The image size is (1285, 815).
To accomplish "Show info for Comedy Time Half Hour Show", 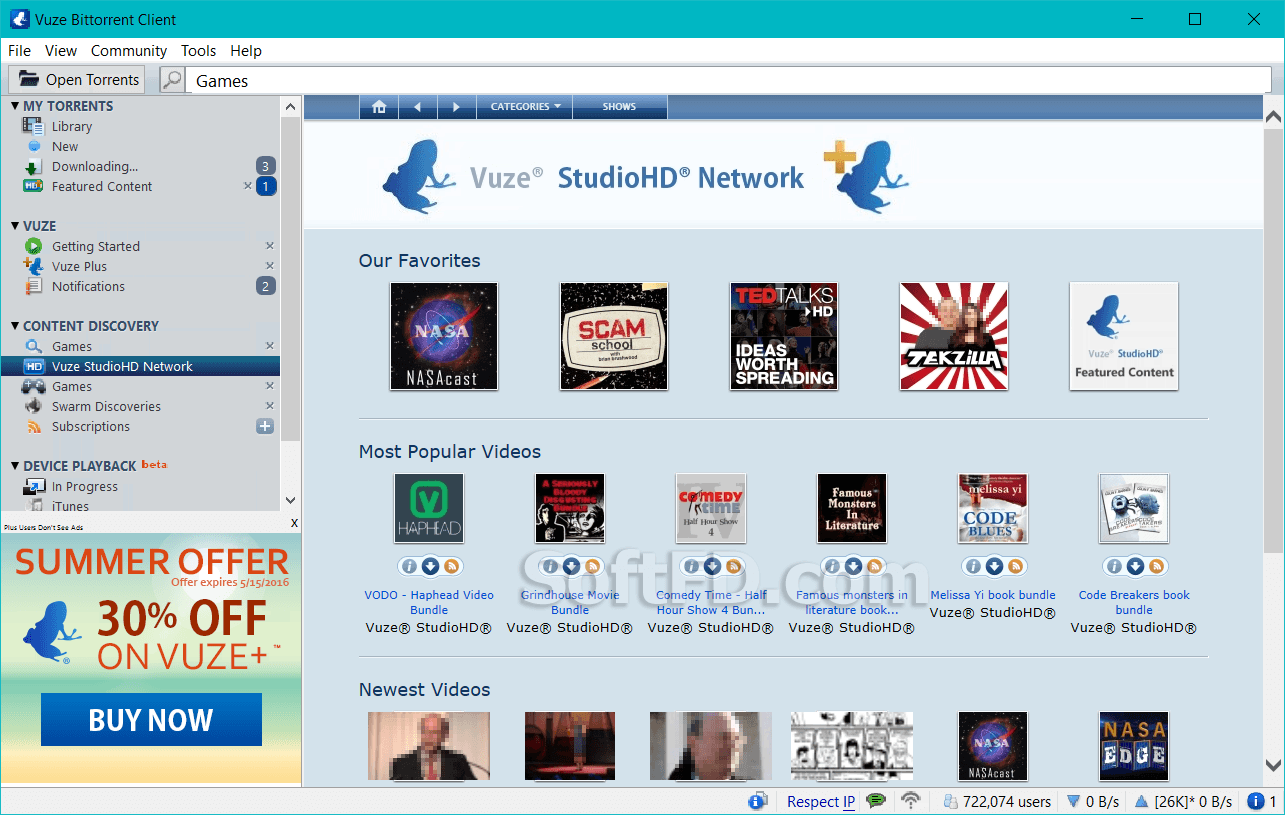I will click(x=690, y=566).
